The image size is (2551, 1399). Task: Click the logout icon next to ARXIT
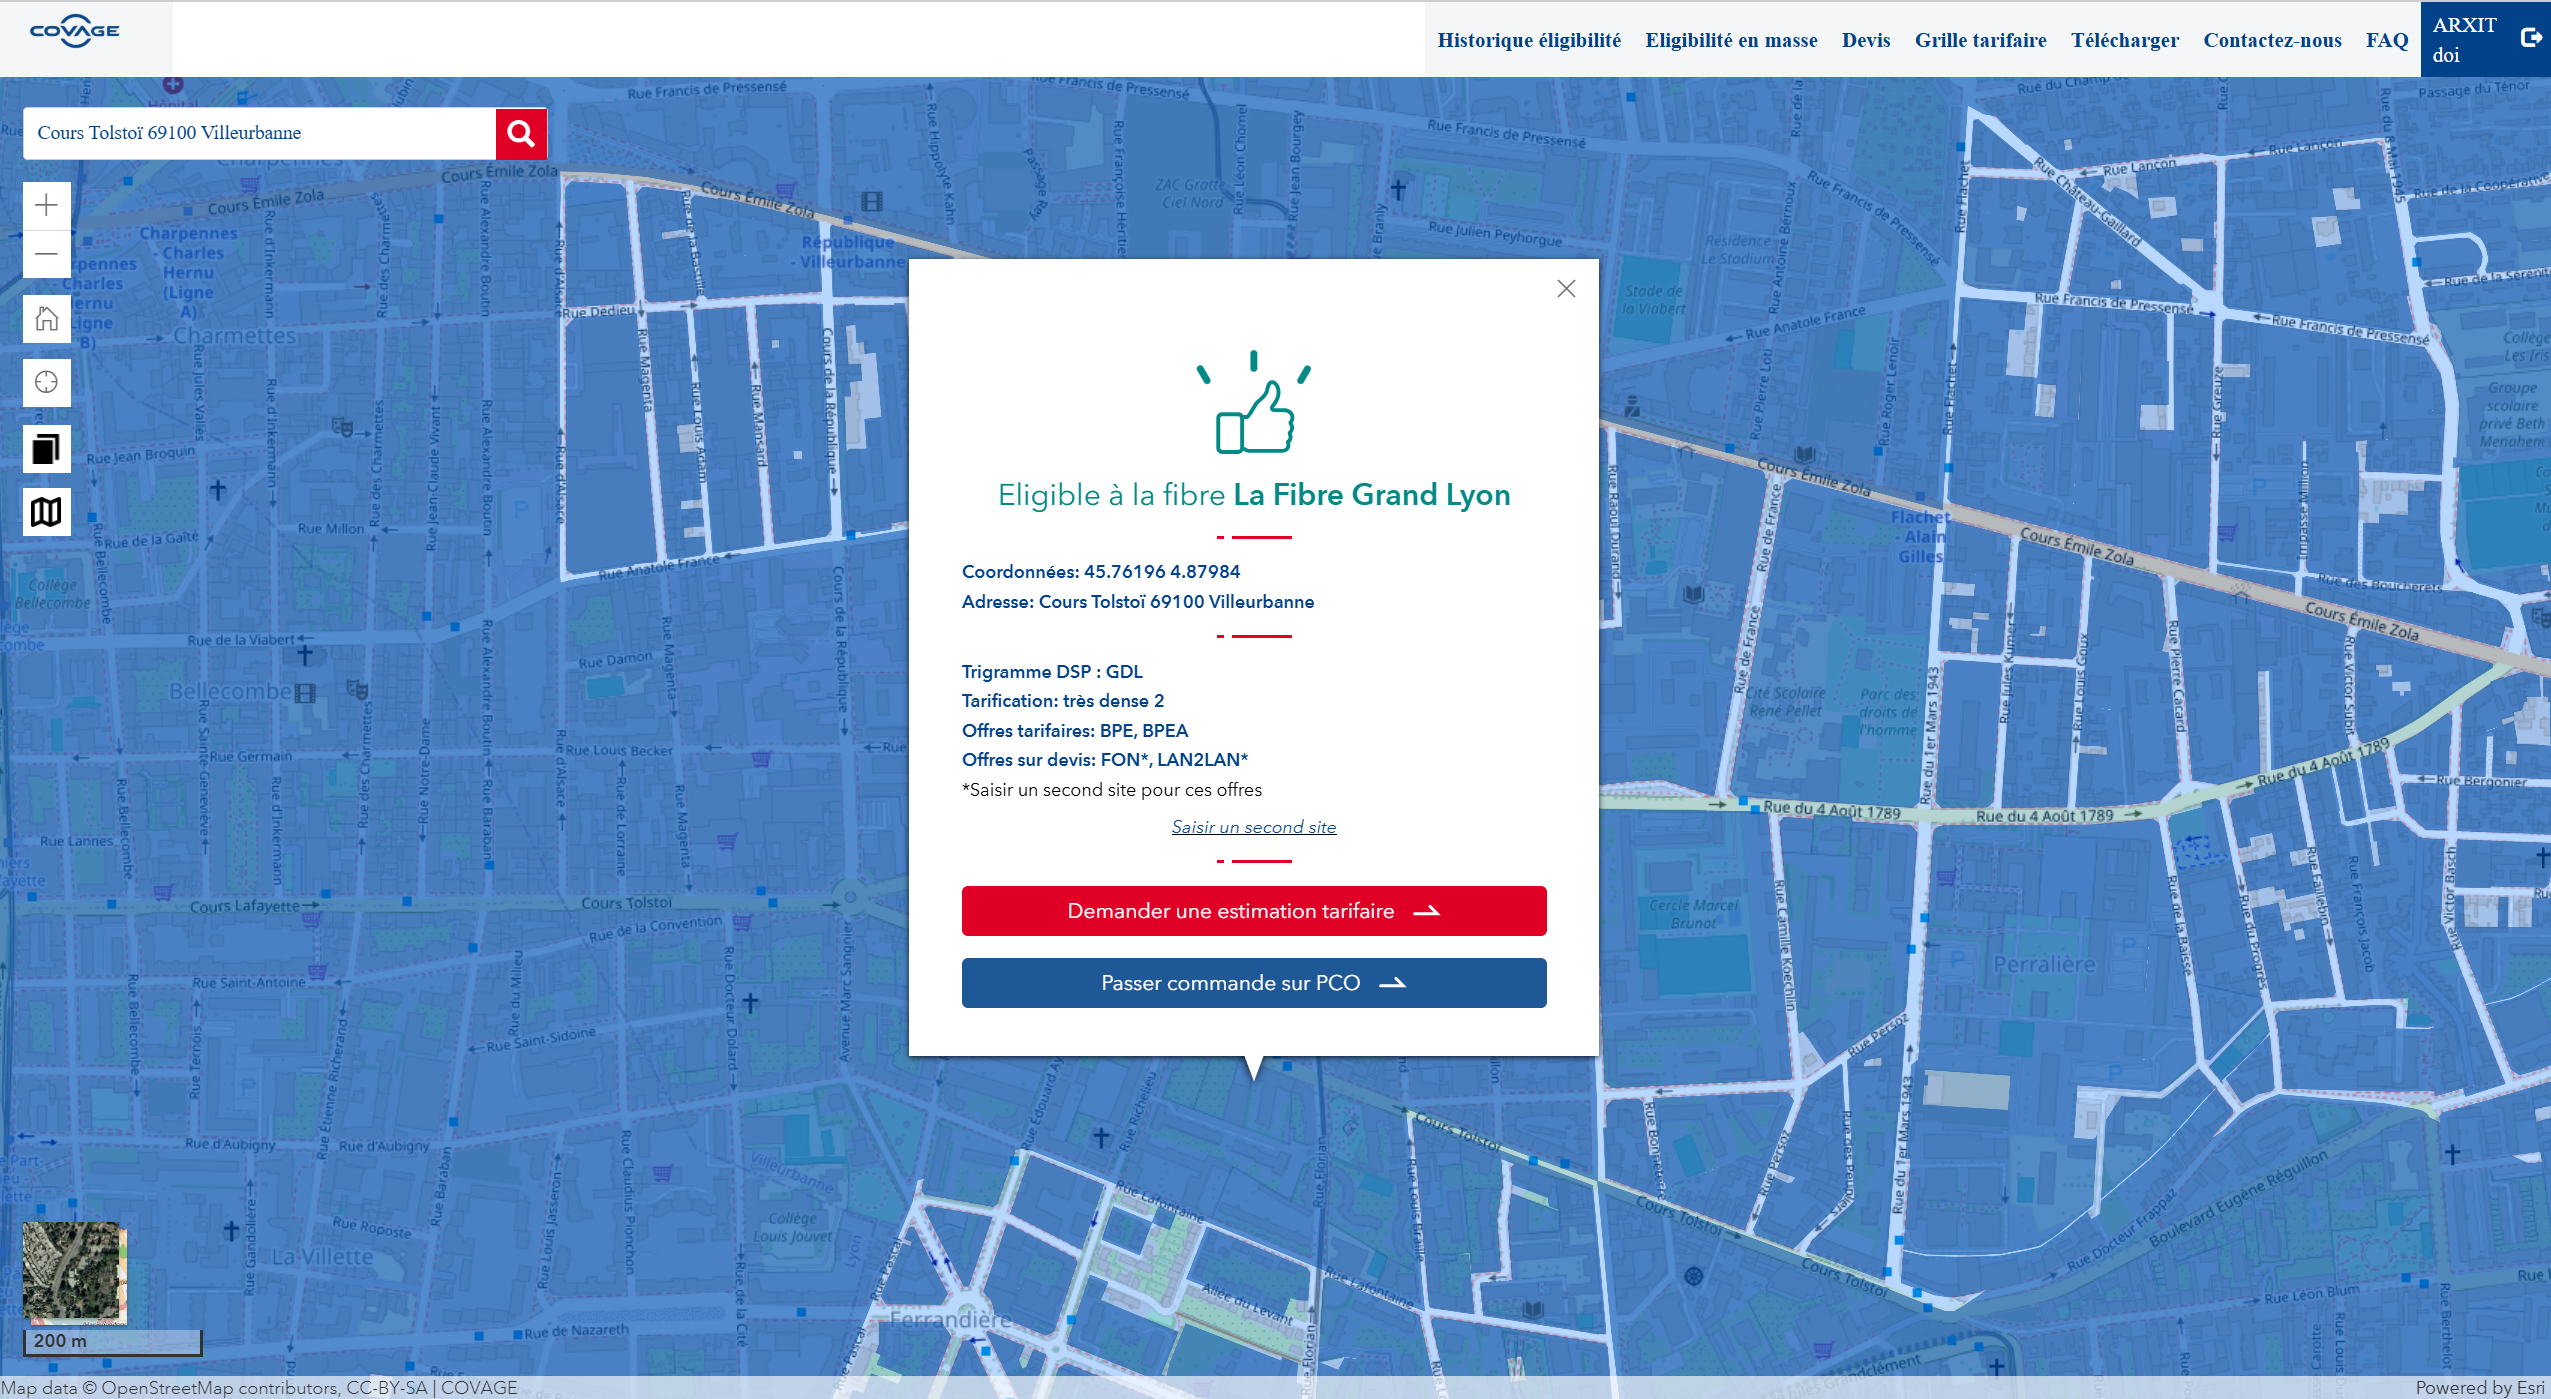2530,38
